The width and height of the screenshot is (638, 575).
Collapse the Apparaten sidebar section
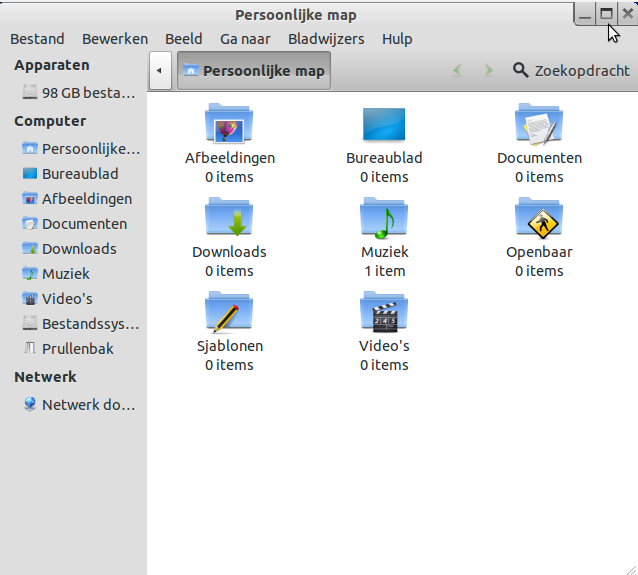coord(52,65)
